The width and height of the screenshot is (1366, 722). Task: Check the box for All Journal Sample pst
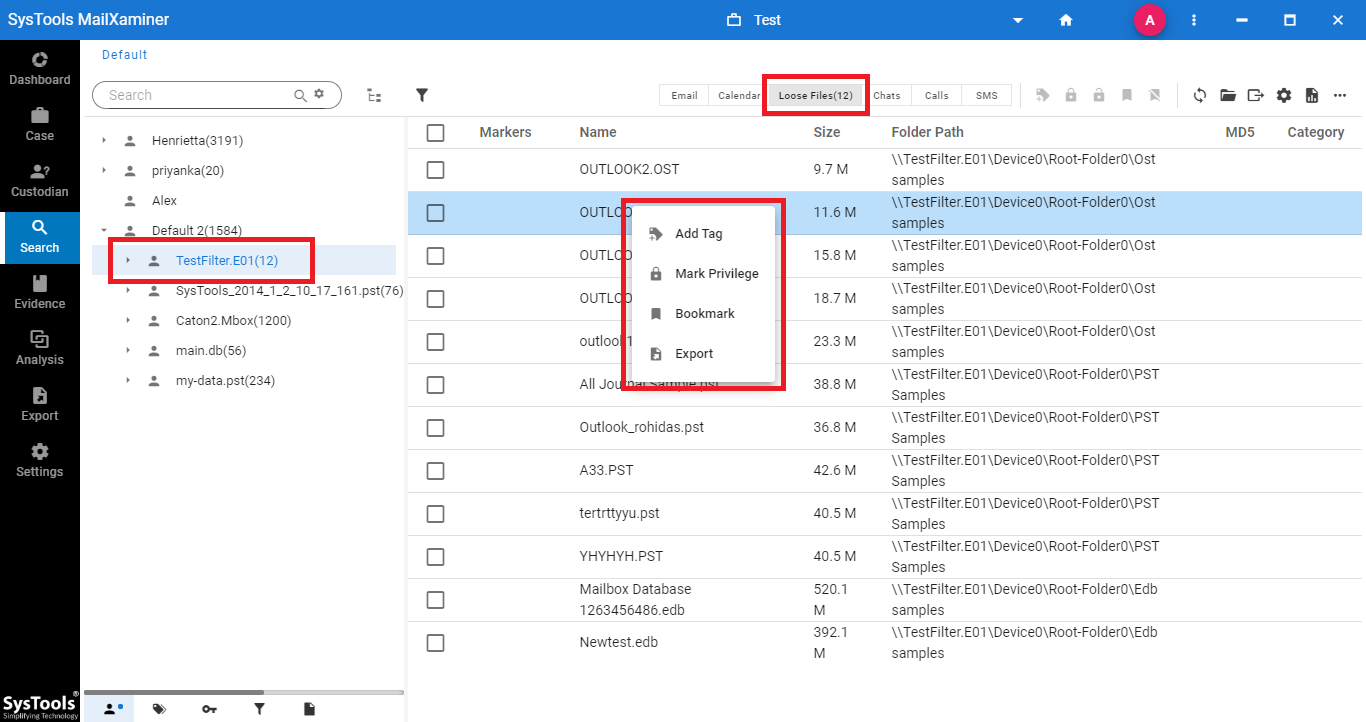[435, 385]
